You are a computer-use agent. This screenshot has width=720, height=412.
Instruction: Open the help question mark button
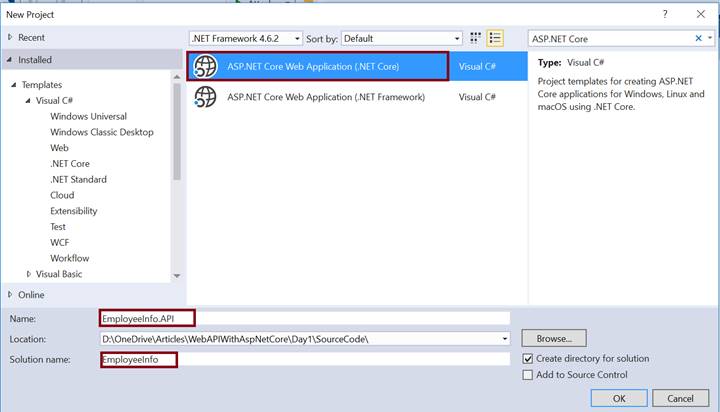[665, 14]
